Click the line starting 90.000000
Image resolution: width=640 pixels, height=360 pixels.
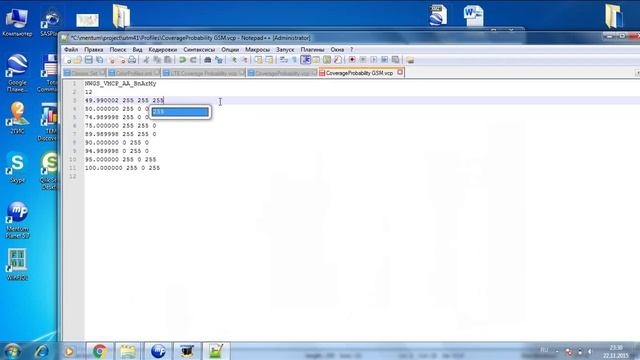(117, 142)
